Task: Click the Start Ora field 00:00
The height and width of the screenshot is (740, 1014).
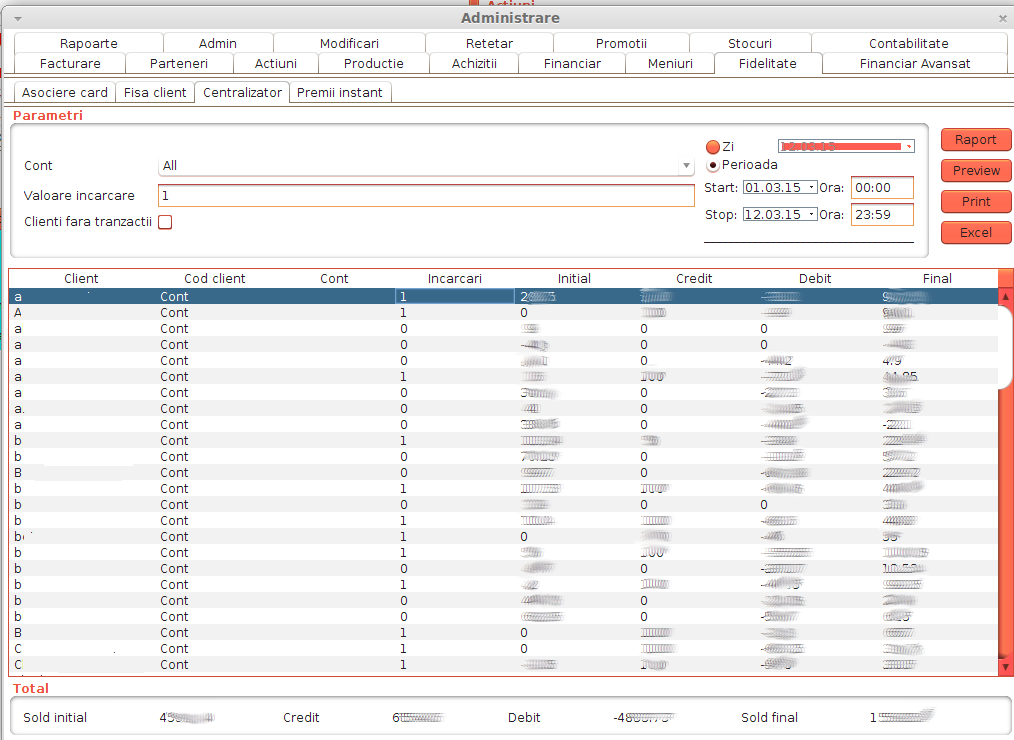Action: (x=882, y=188)
